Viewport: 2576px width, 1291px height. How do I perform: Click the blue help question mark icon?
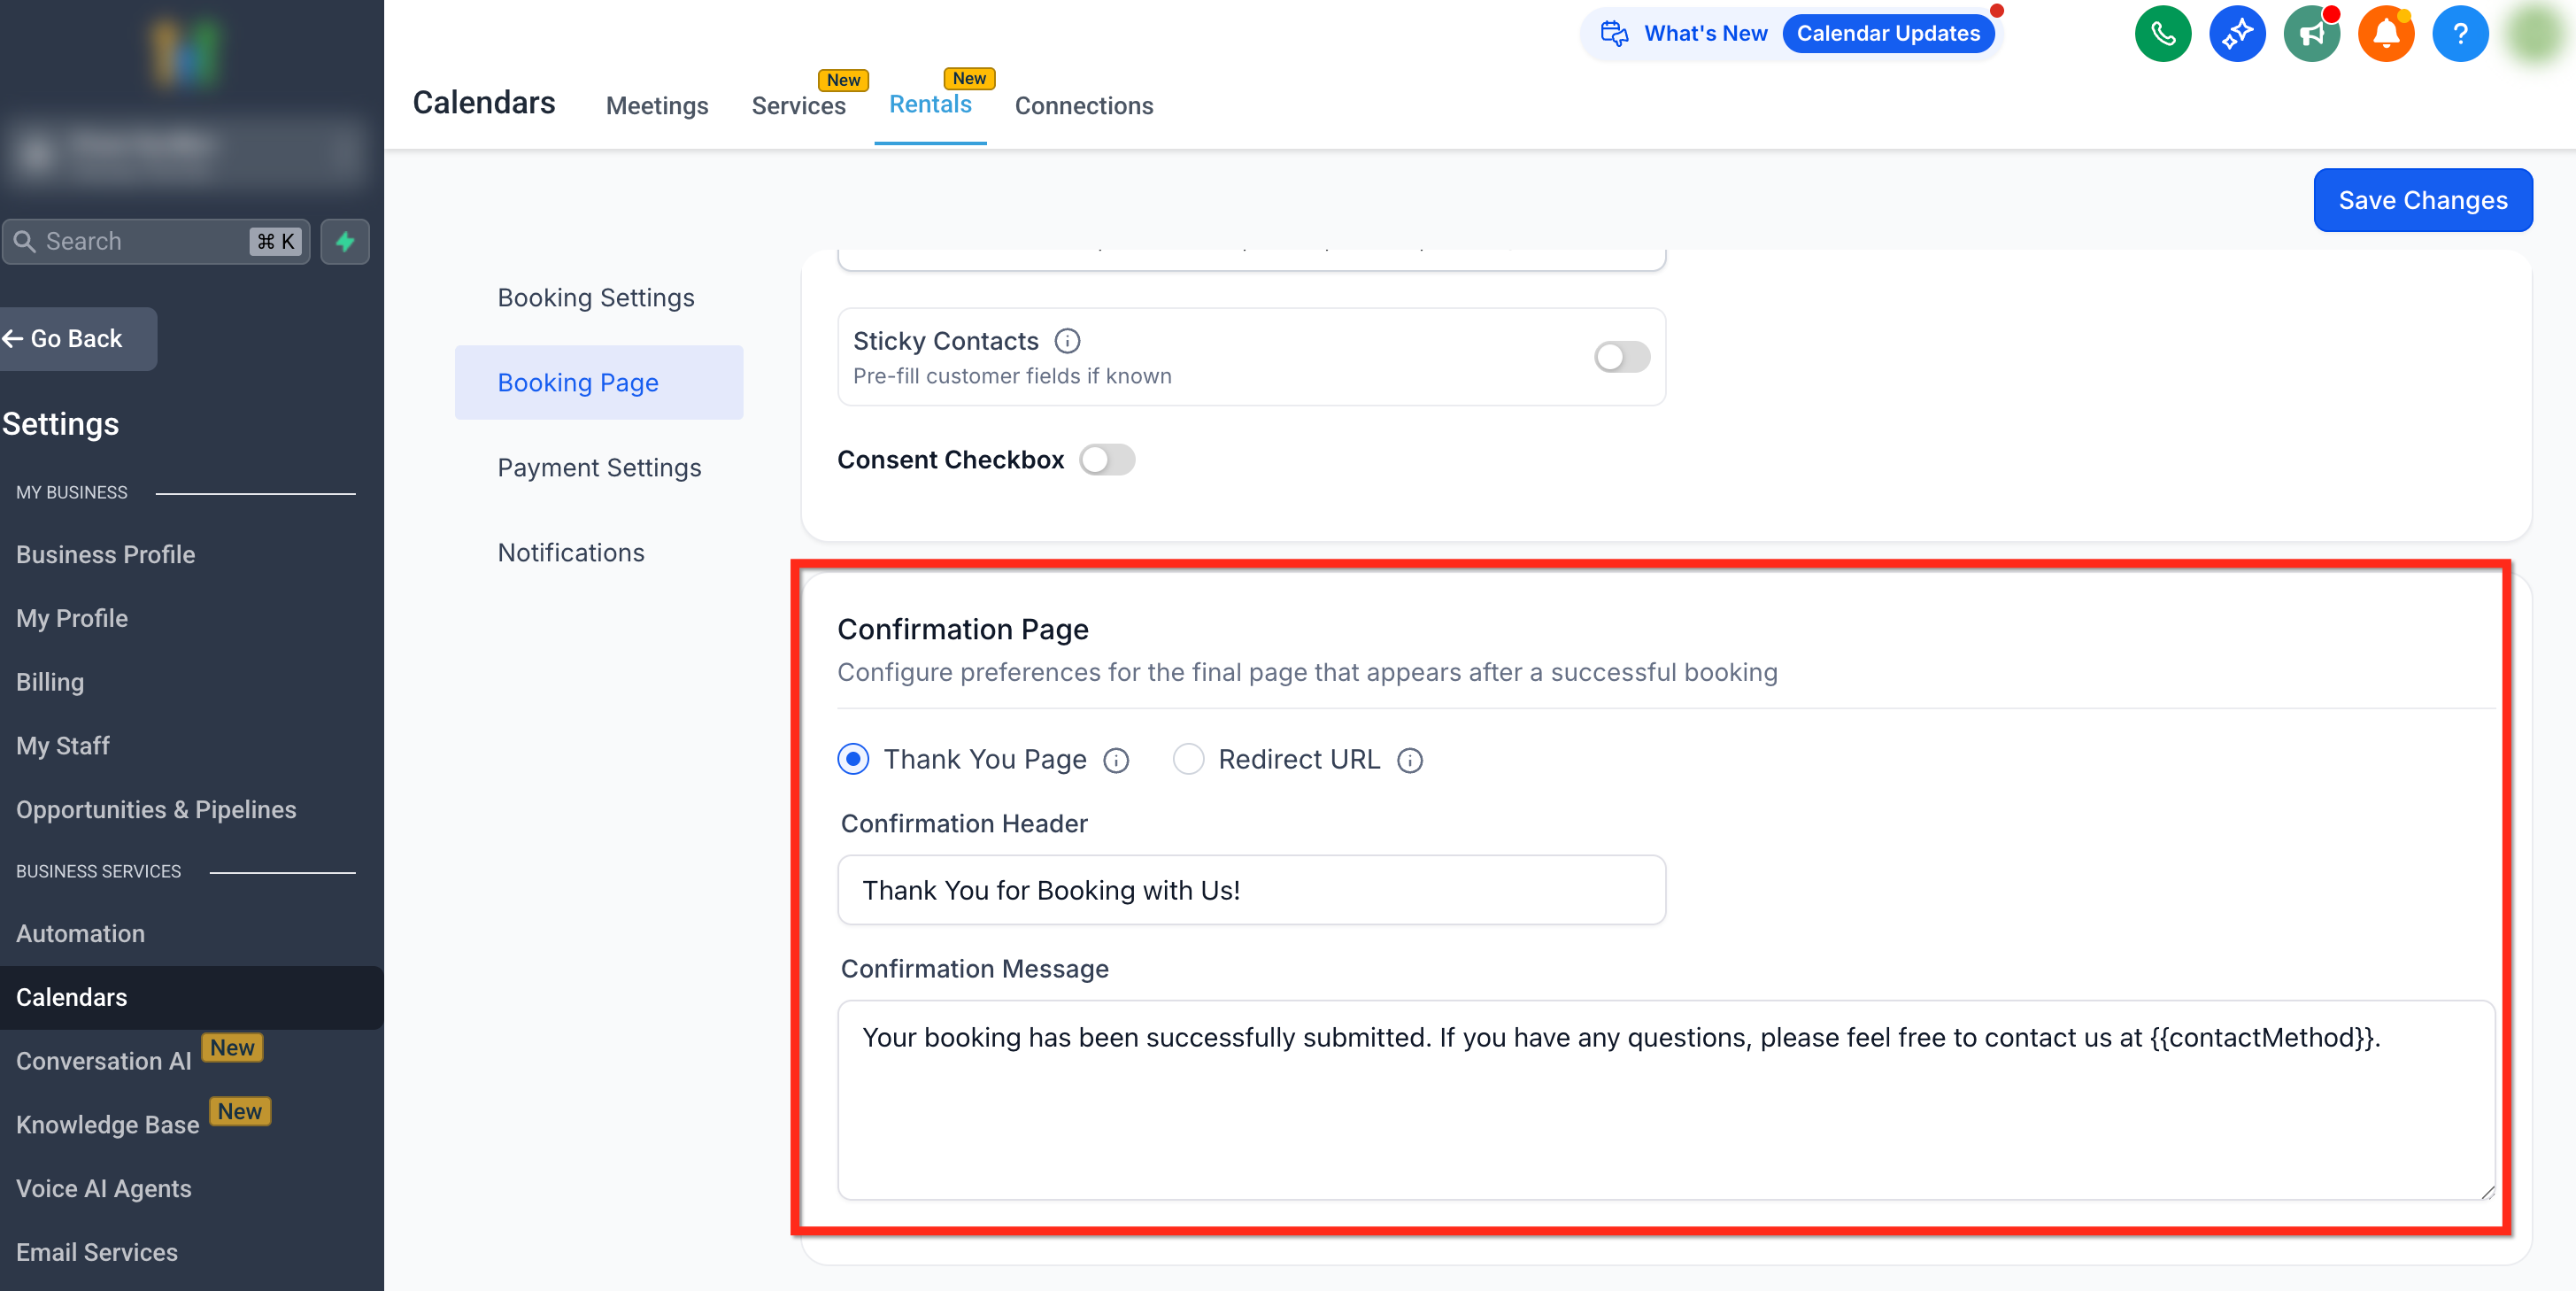(x=2459, y=34)
